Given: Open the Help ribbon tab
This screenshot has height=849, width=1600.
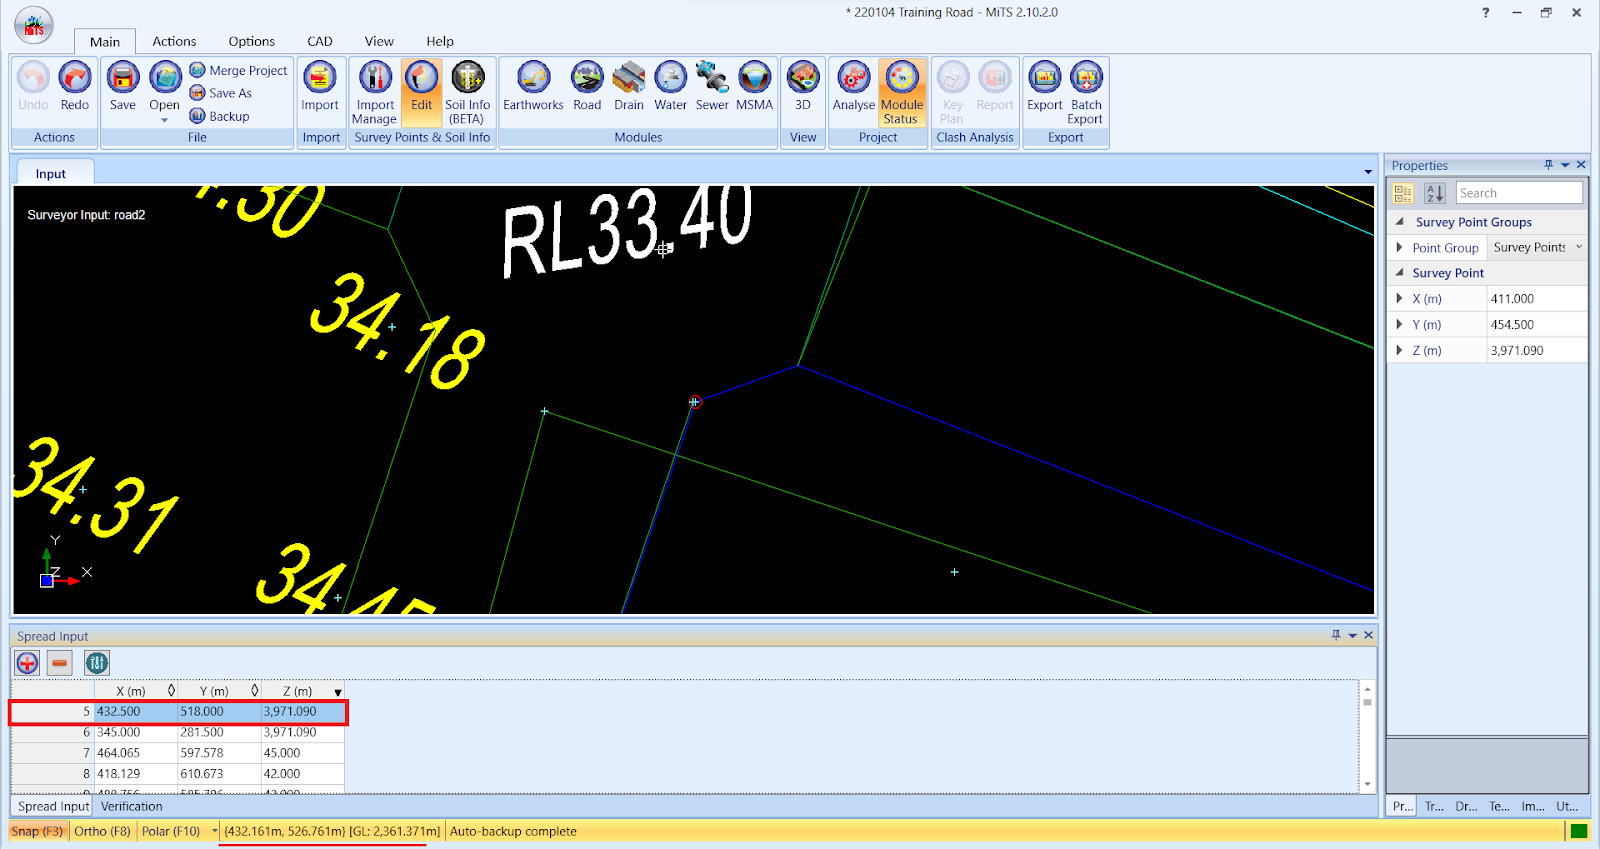Looking at the screenshot, I should 440,41.
